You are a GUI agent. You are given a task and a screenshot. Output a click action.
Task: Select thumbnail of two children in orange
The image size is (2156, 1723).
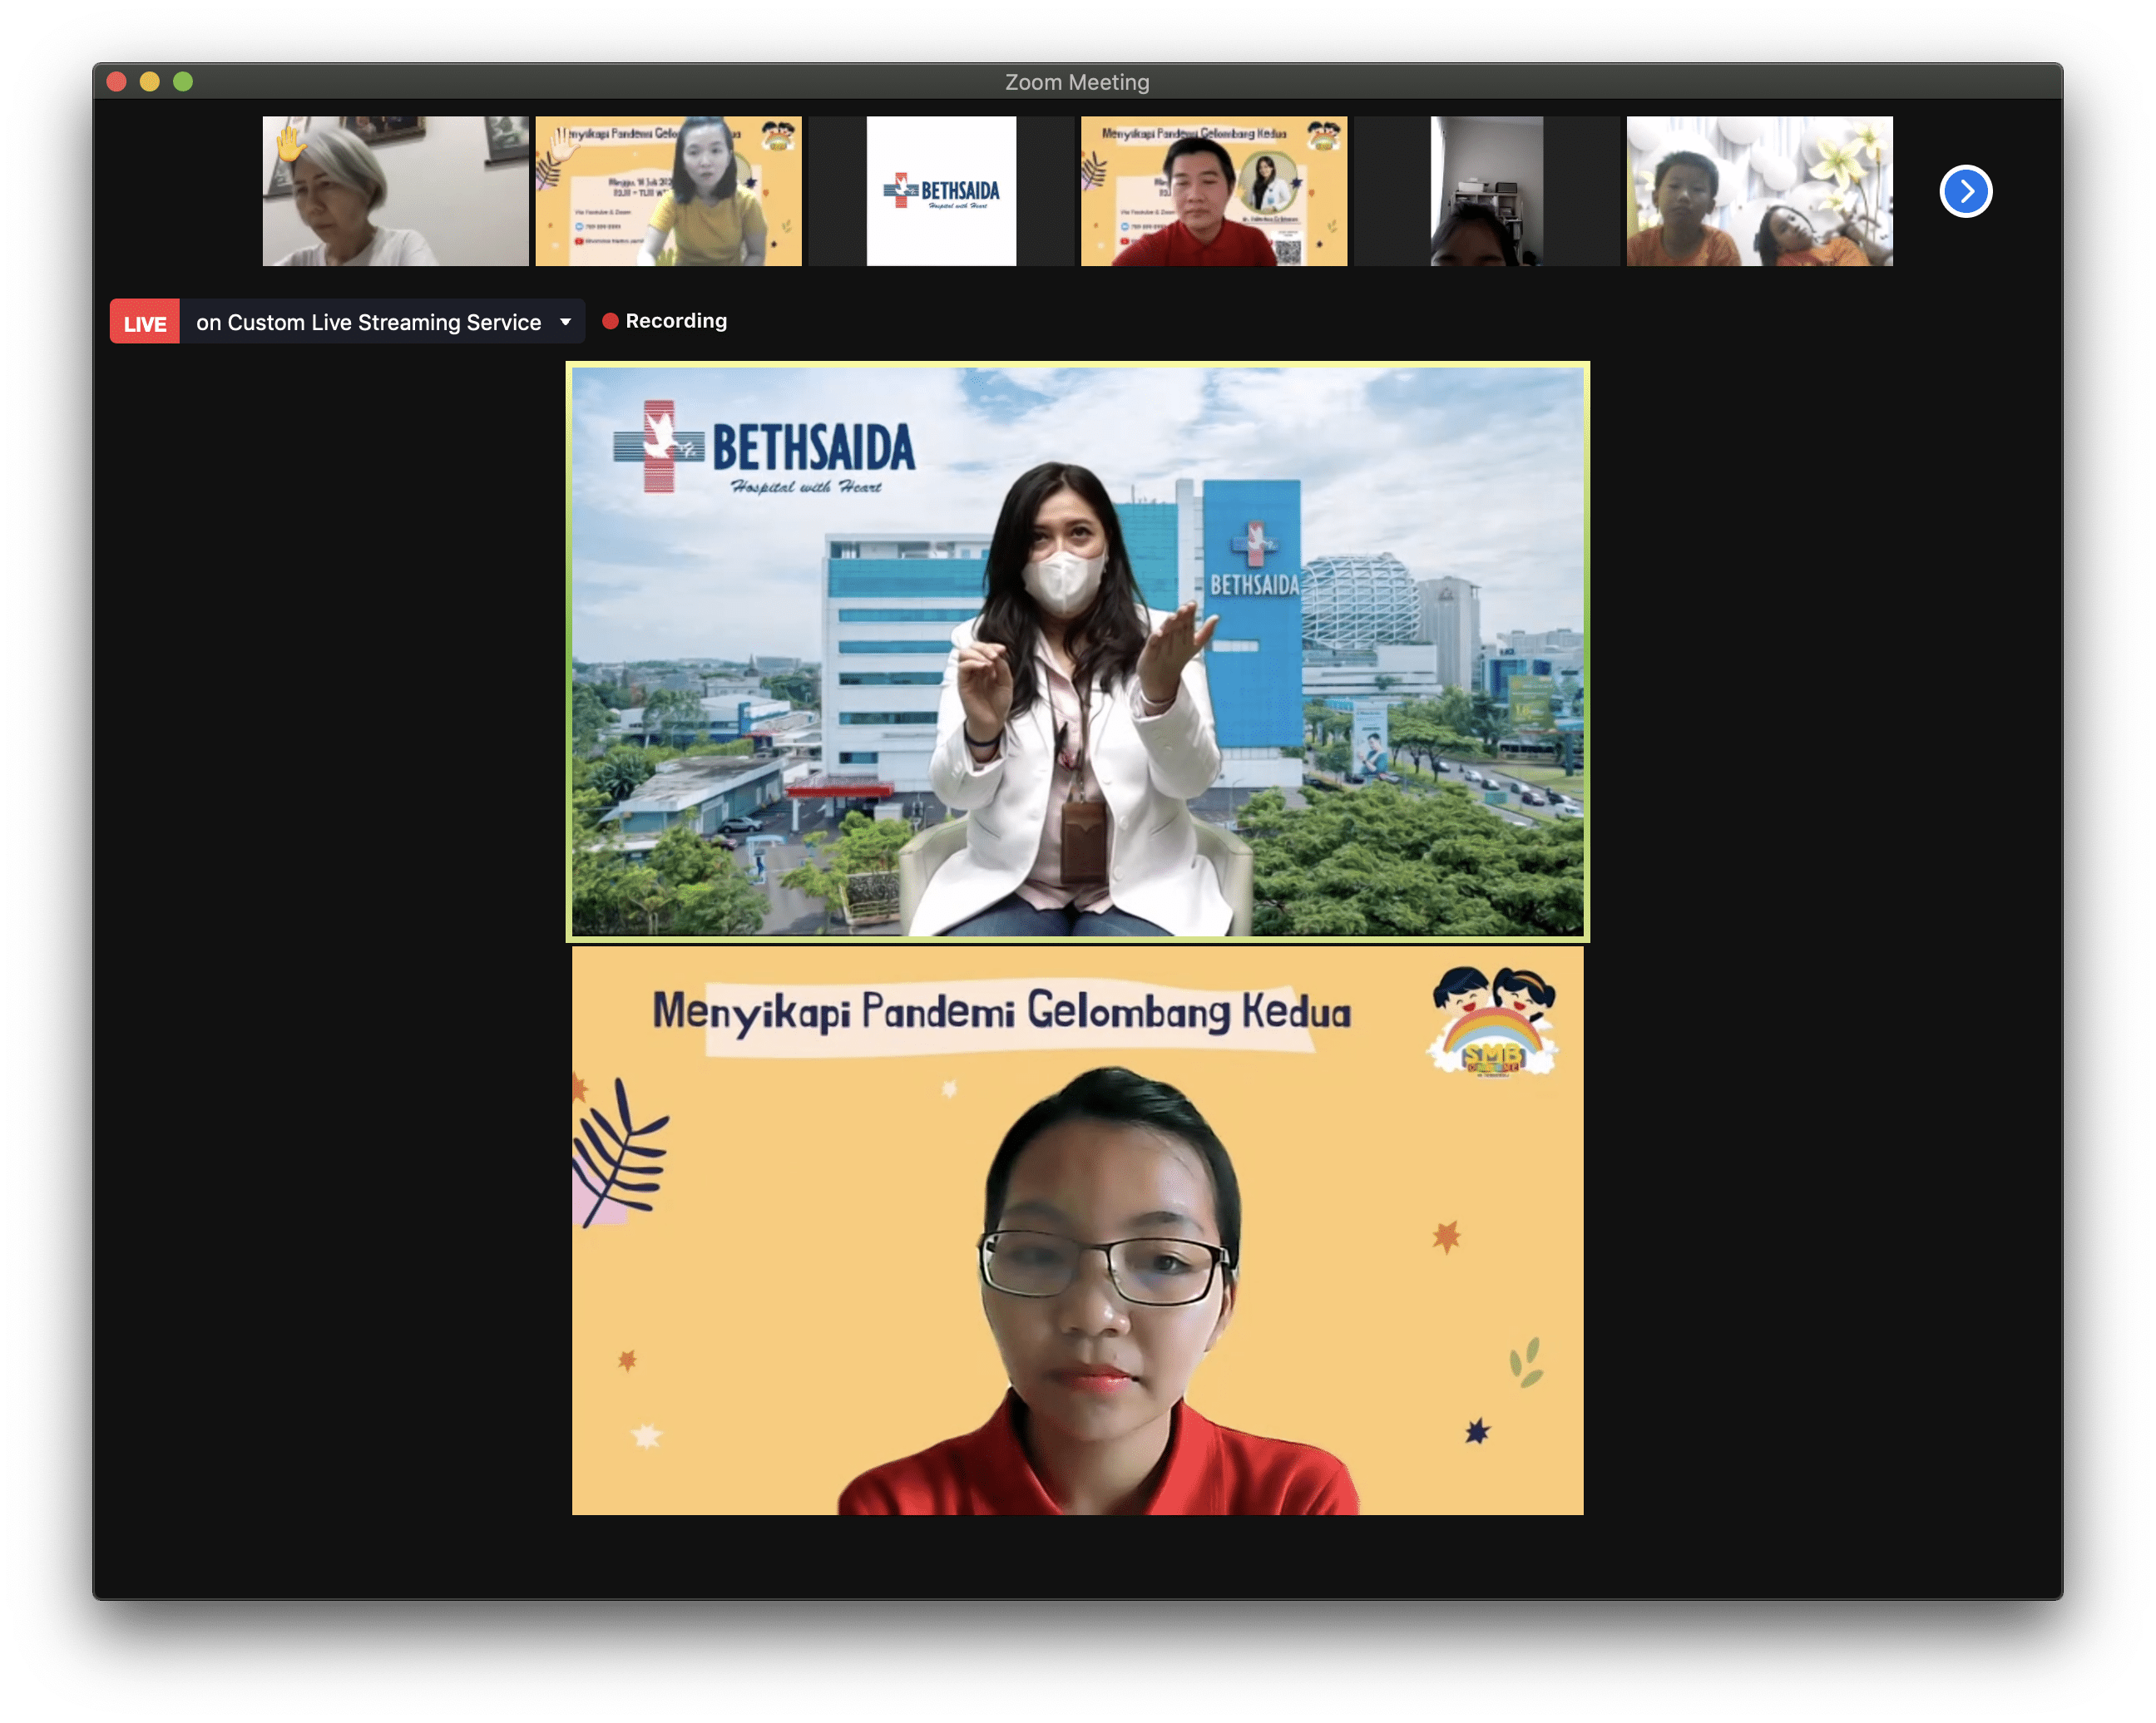tap(1759, 191)
